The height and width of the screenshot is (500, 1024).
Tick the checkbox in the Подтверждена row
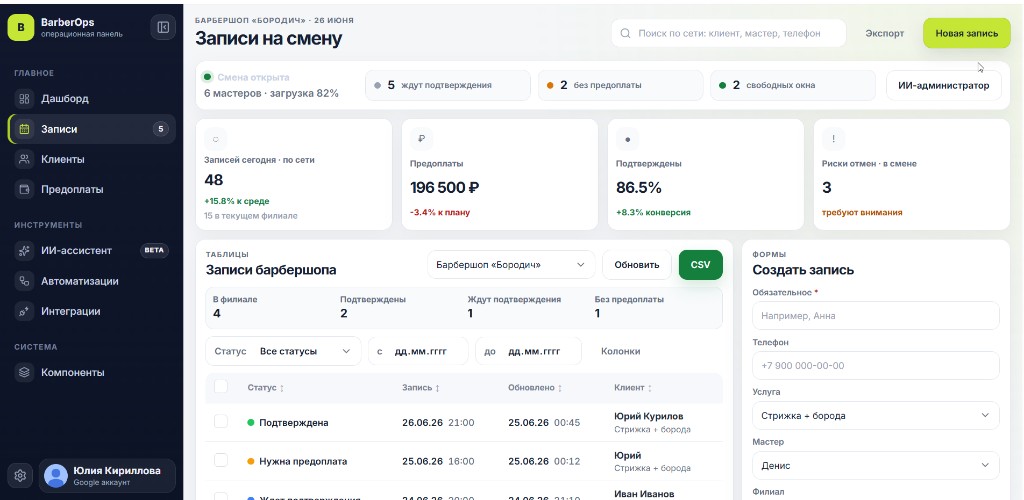tap(221, 422)
